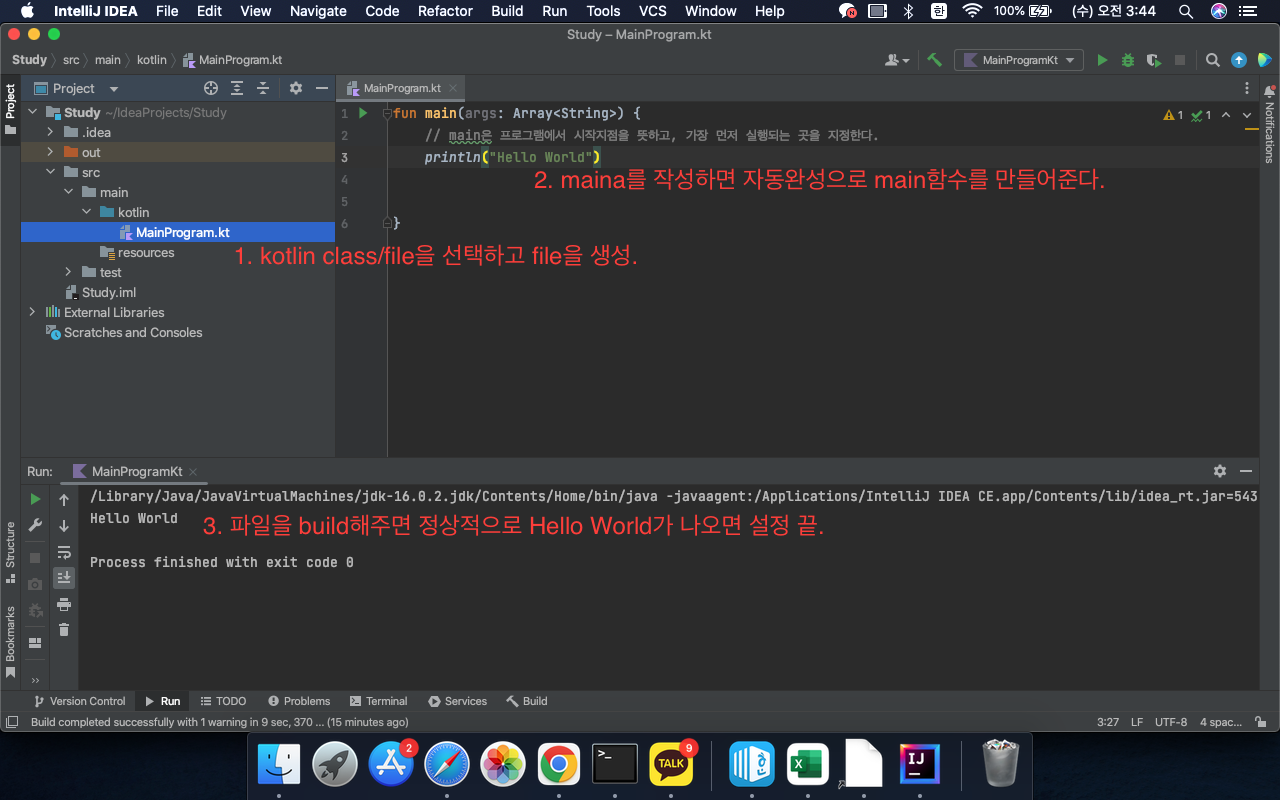Click the layout icon in Run panel sidebar

point(35,643)
